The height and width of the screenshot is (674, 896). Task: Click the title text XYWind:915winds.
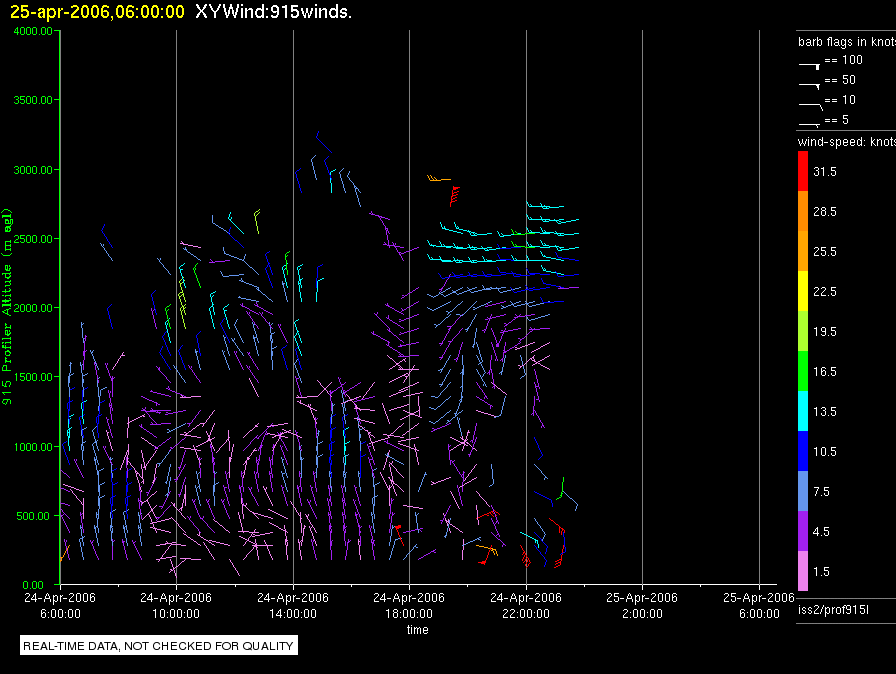click(273, 12)
